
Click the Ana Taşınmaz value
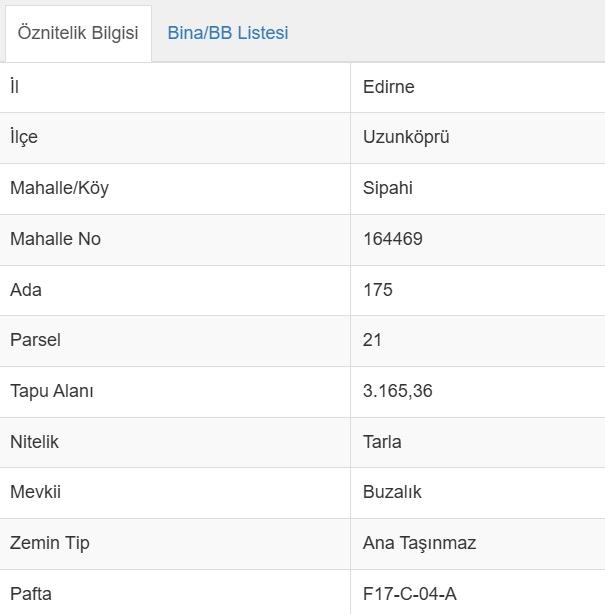(419, 543)
